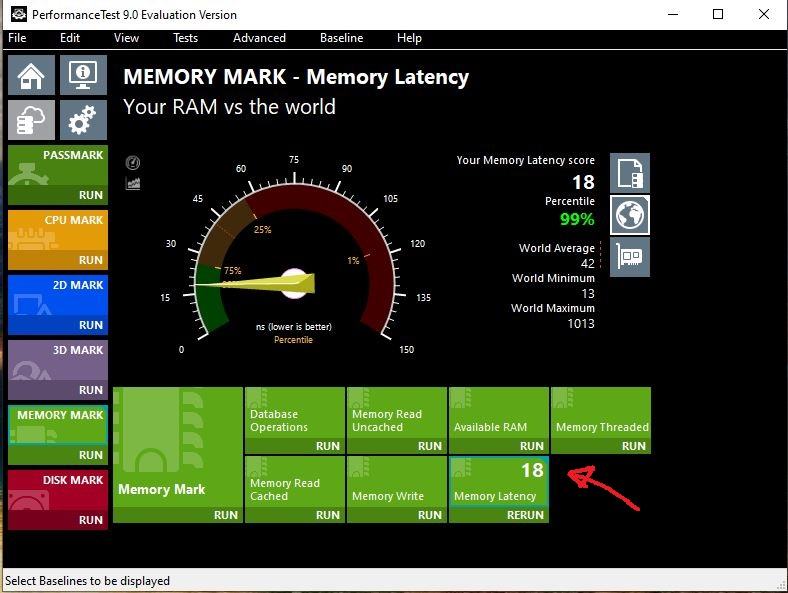Image resolution: width=788 pixels, height=593 pixels.
Task: Select the CPU MARK tile
Action: pyautogui.click(x=58, y=230)
